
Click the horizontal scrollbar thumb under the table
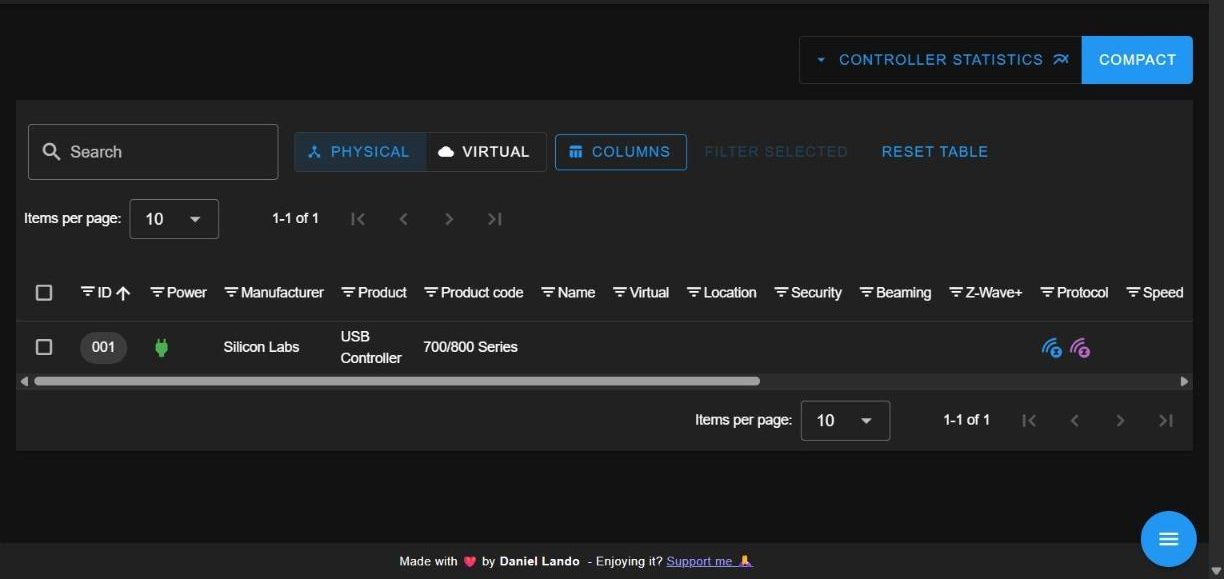[397, 381]
